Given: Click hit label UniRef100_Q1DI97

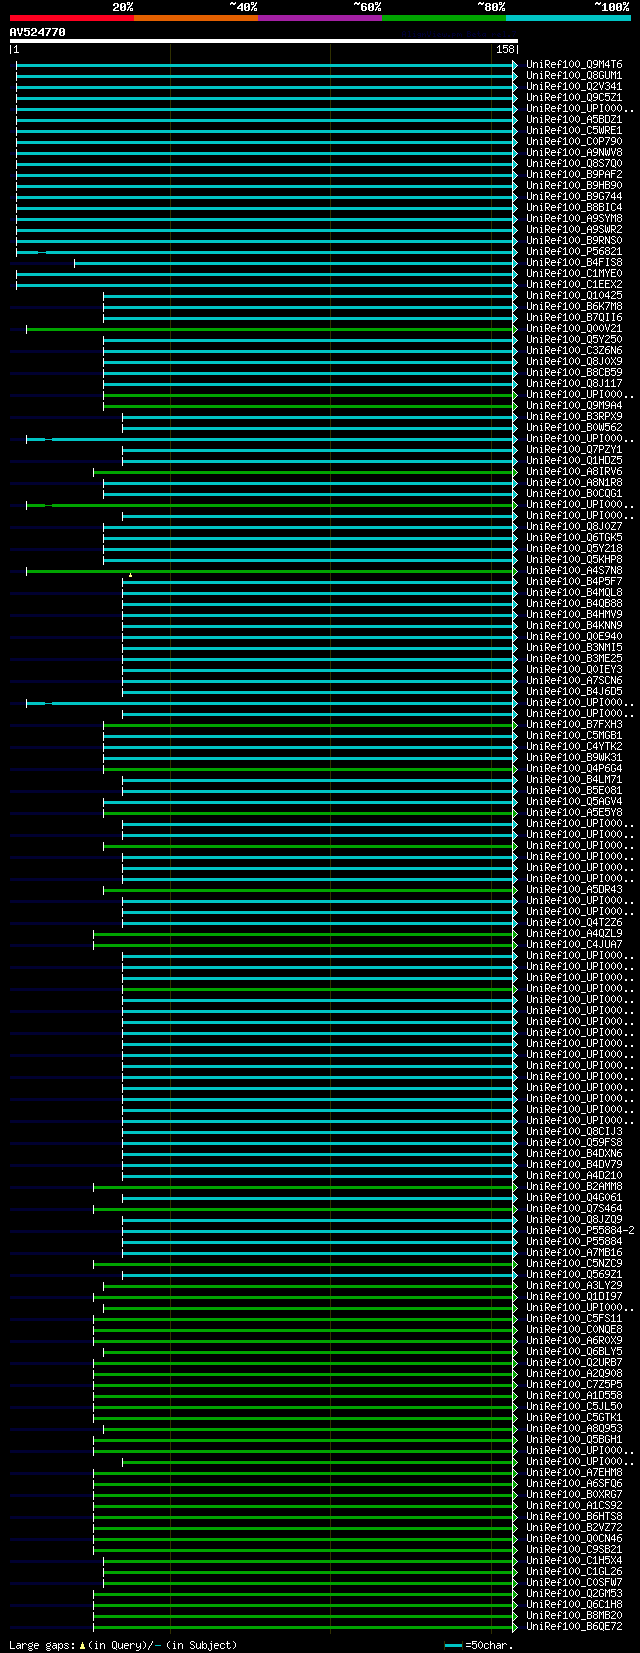Looking at the screenshot, I should [574, 1296].
